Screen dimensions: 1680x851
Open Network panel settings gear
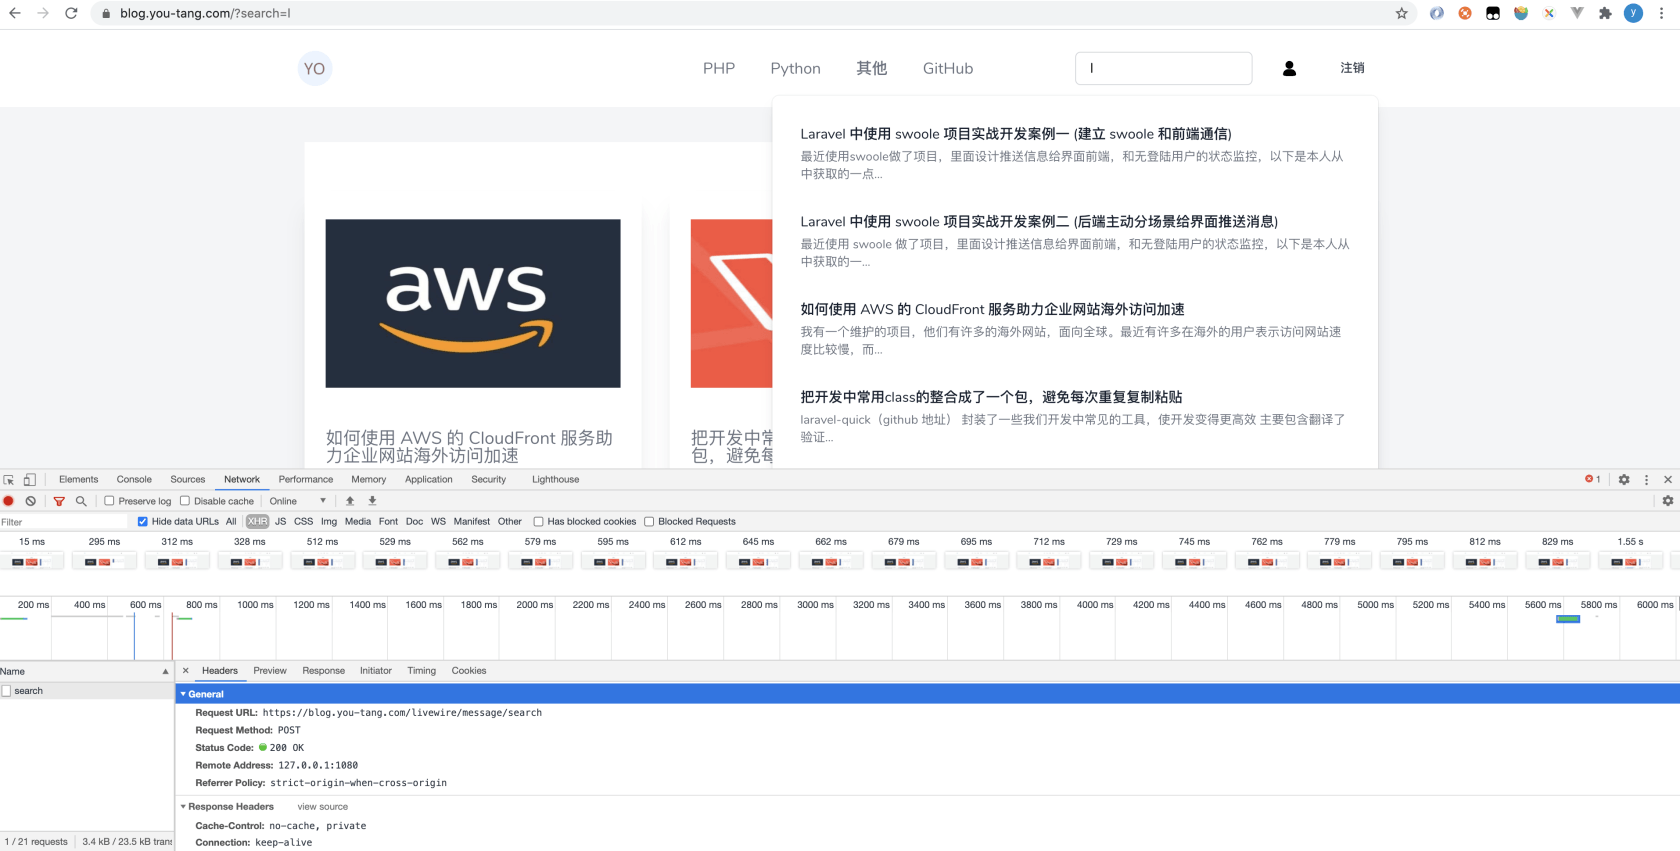coord(1668,501)
